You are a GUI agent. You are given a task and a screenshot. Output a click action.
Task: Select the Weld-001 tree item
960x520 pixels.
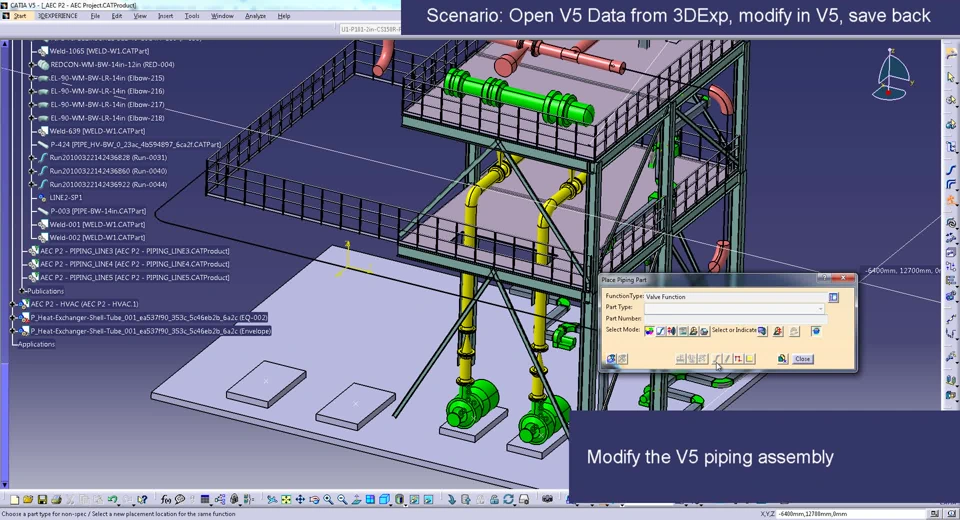(97, 224)
